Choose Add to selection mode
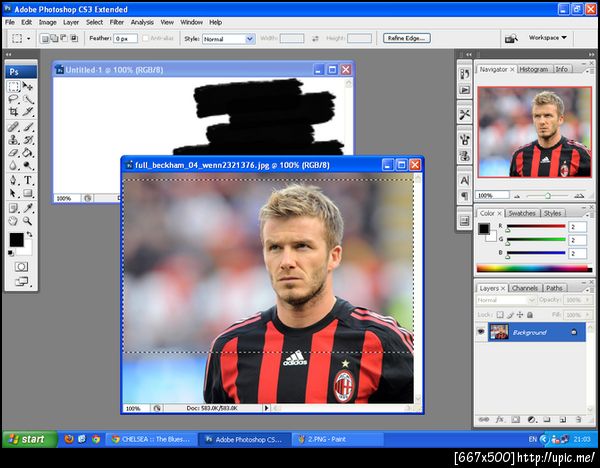 pyautogui.click(x=54, y=38)
